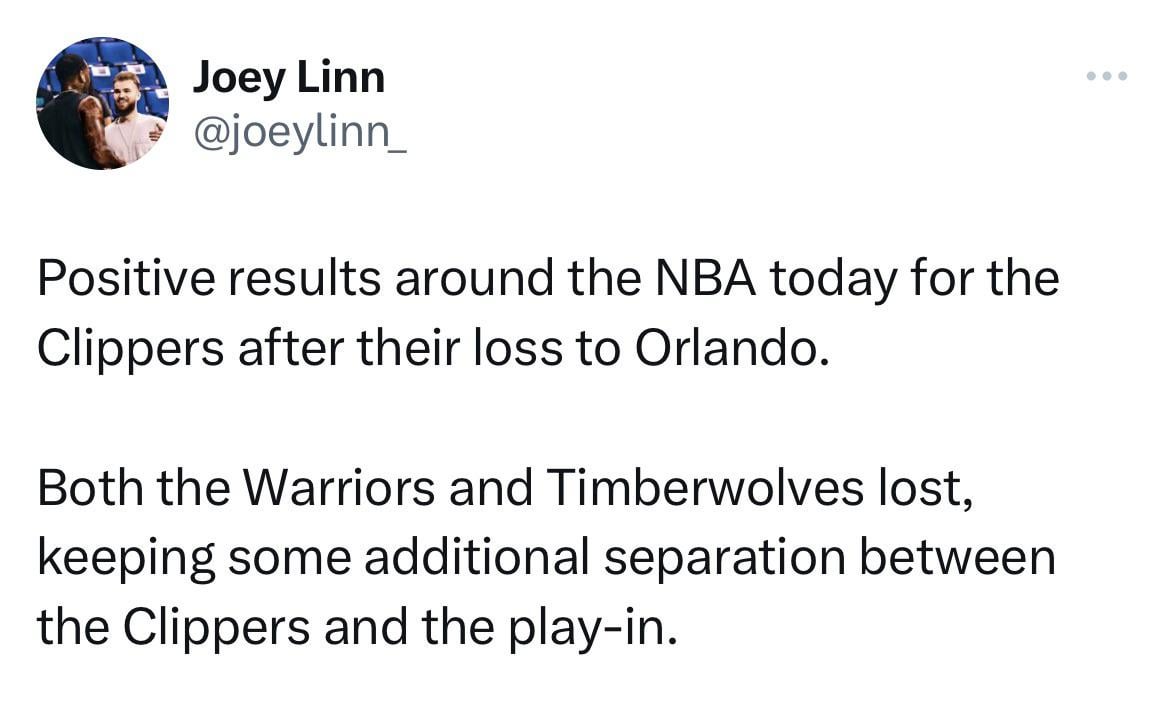The width and height of the screenshot is (1170, 708).
Task: Click the word "keeping" in the tweet
Action: coord(125,558)
